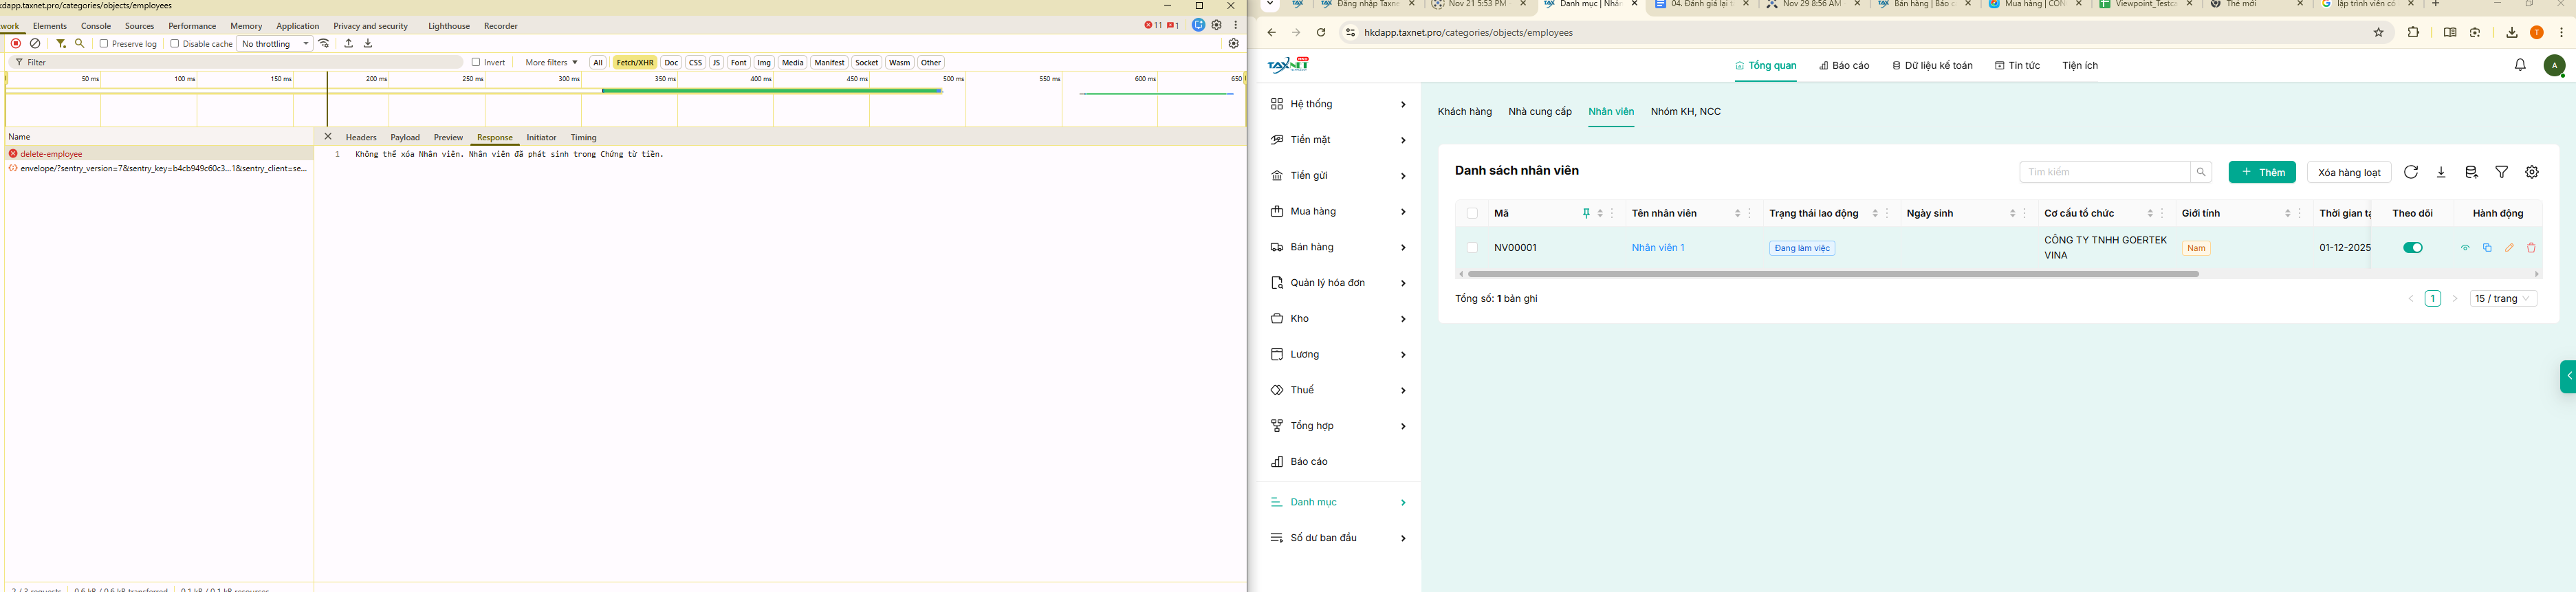The image size is (2576, 592).
Task: Refresh the employee list
Action: tap(2411, 172)
